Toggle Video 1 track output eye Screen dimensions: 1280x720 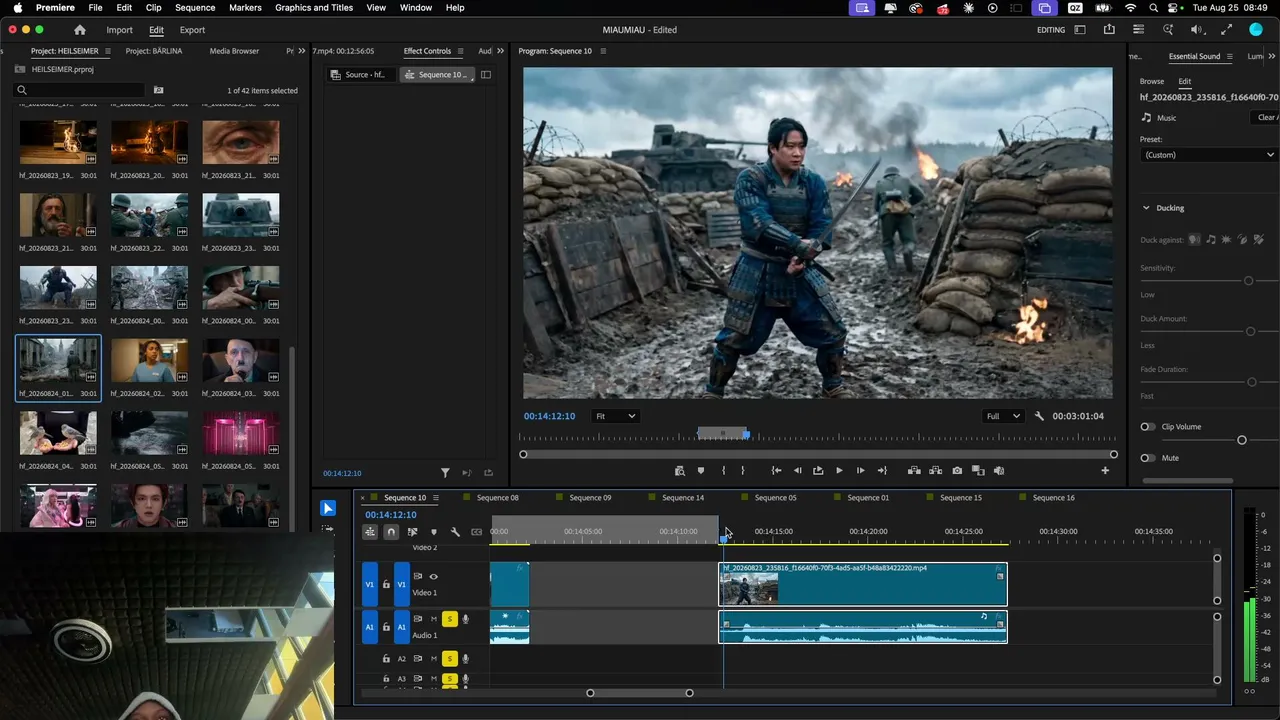[x=433, y=576]
